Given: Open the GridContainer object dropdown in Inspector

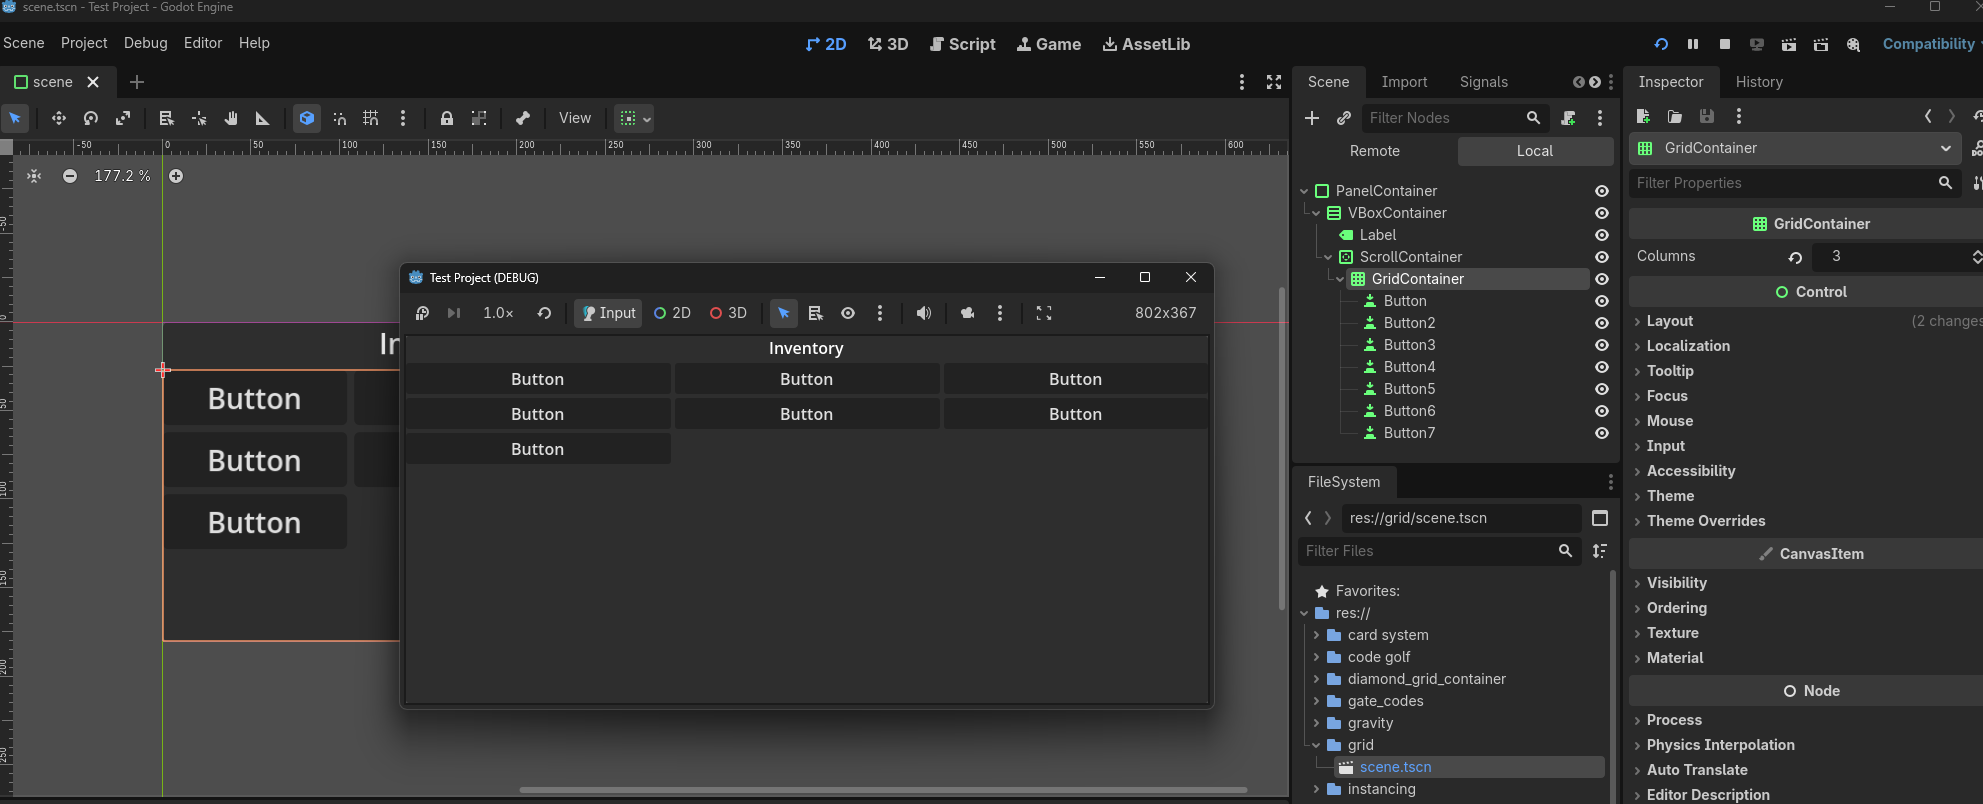Looking at the screenshot, I should coord(1944,148).
